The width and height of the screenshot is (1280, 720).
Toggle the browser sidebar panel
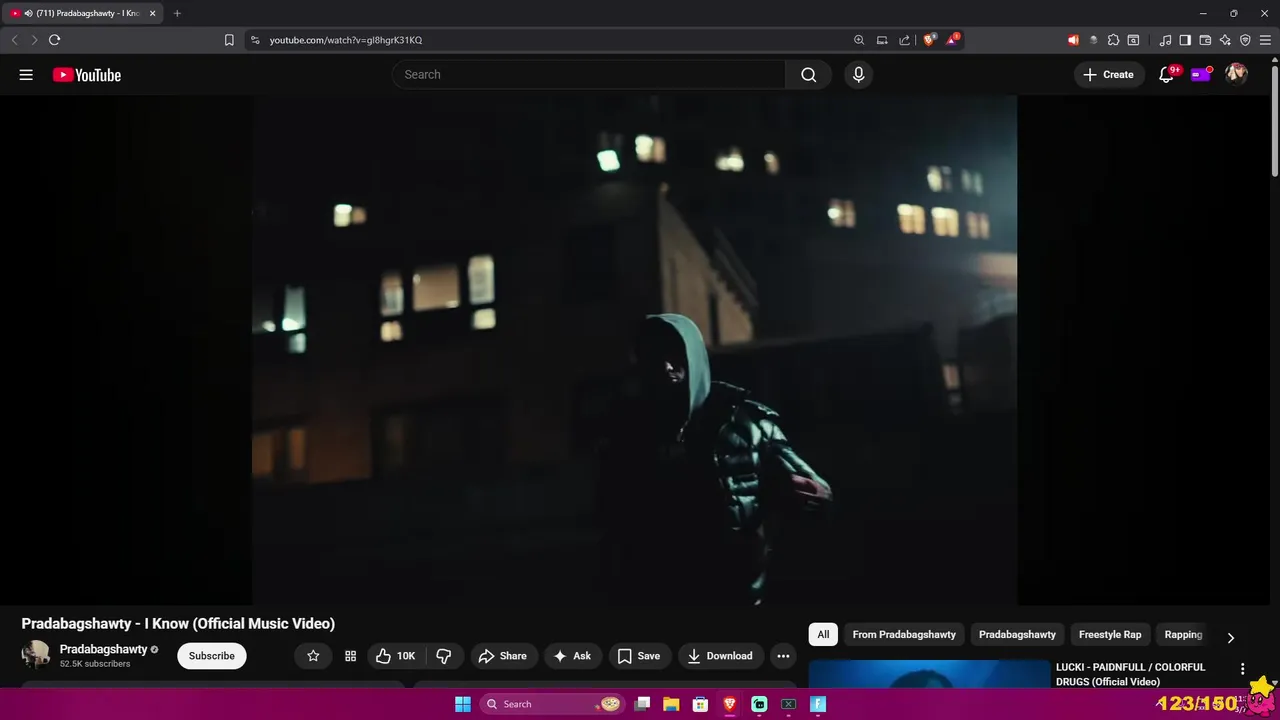pos(1185,40)
